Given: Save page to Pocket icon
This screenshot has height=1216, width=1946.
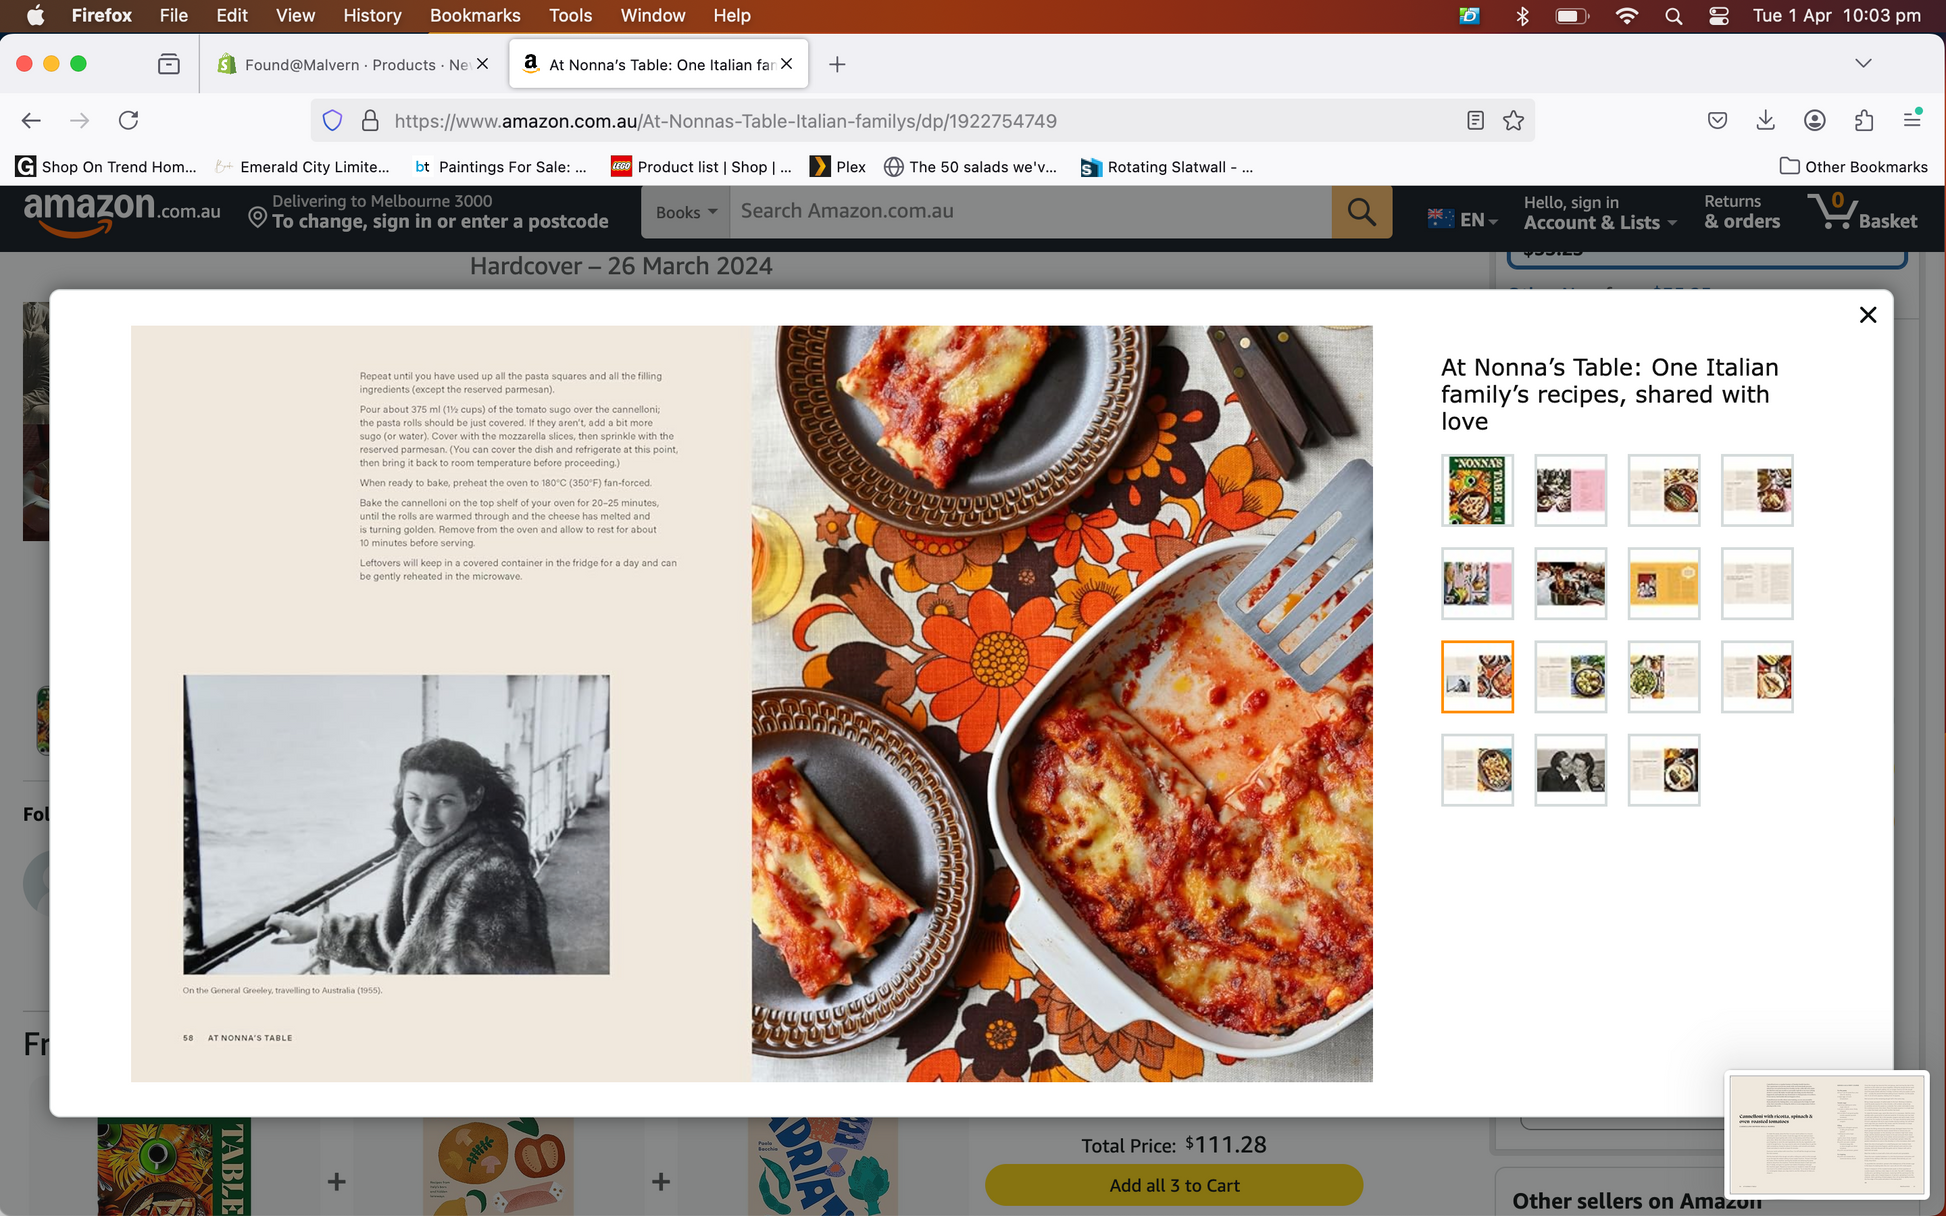Looking at the screenshot, I should (x=1717, y=121).
